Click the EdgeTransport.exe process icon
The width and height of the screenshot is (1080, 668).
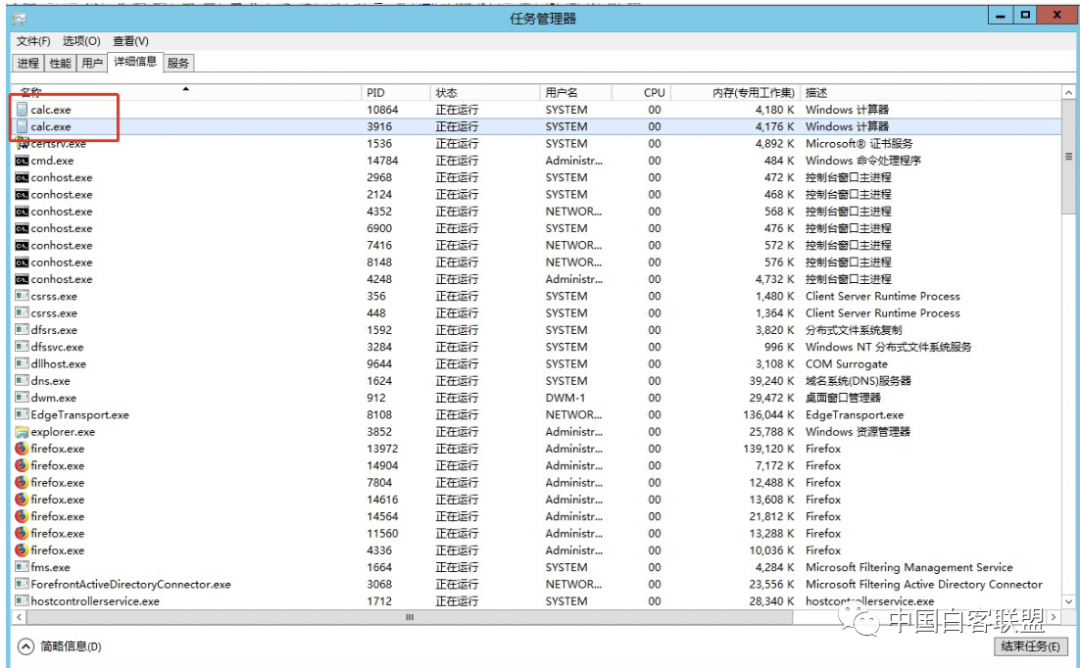point(21,415)
